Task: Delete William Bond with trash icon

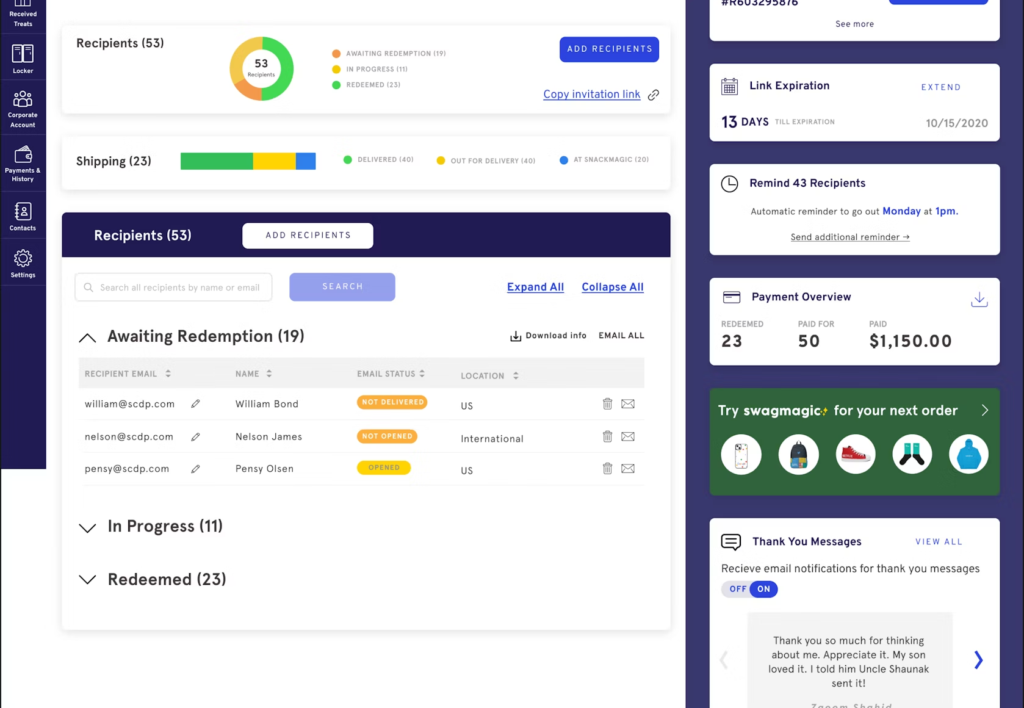Action: tap(607, 404)
